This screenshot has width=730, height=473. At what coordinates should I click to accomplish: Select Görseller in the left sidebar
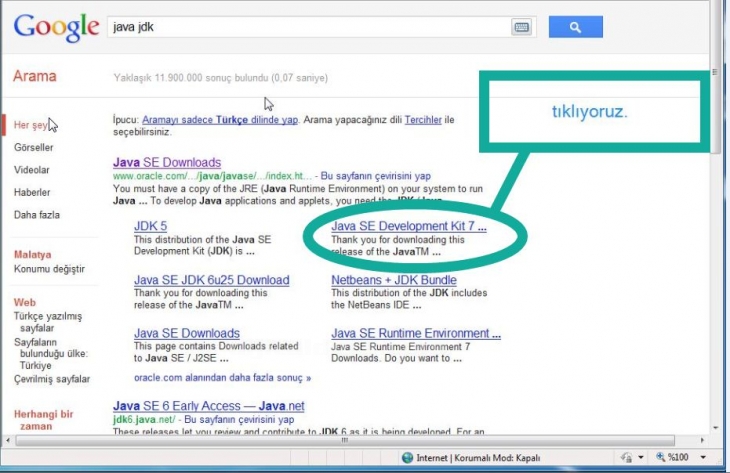pyautogui.click(x=33, y=147)
